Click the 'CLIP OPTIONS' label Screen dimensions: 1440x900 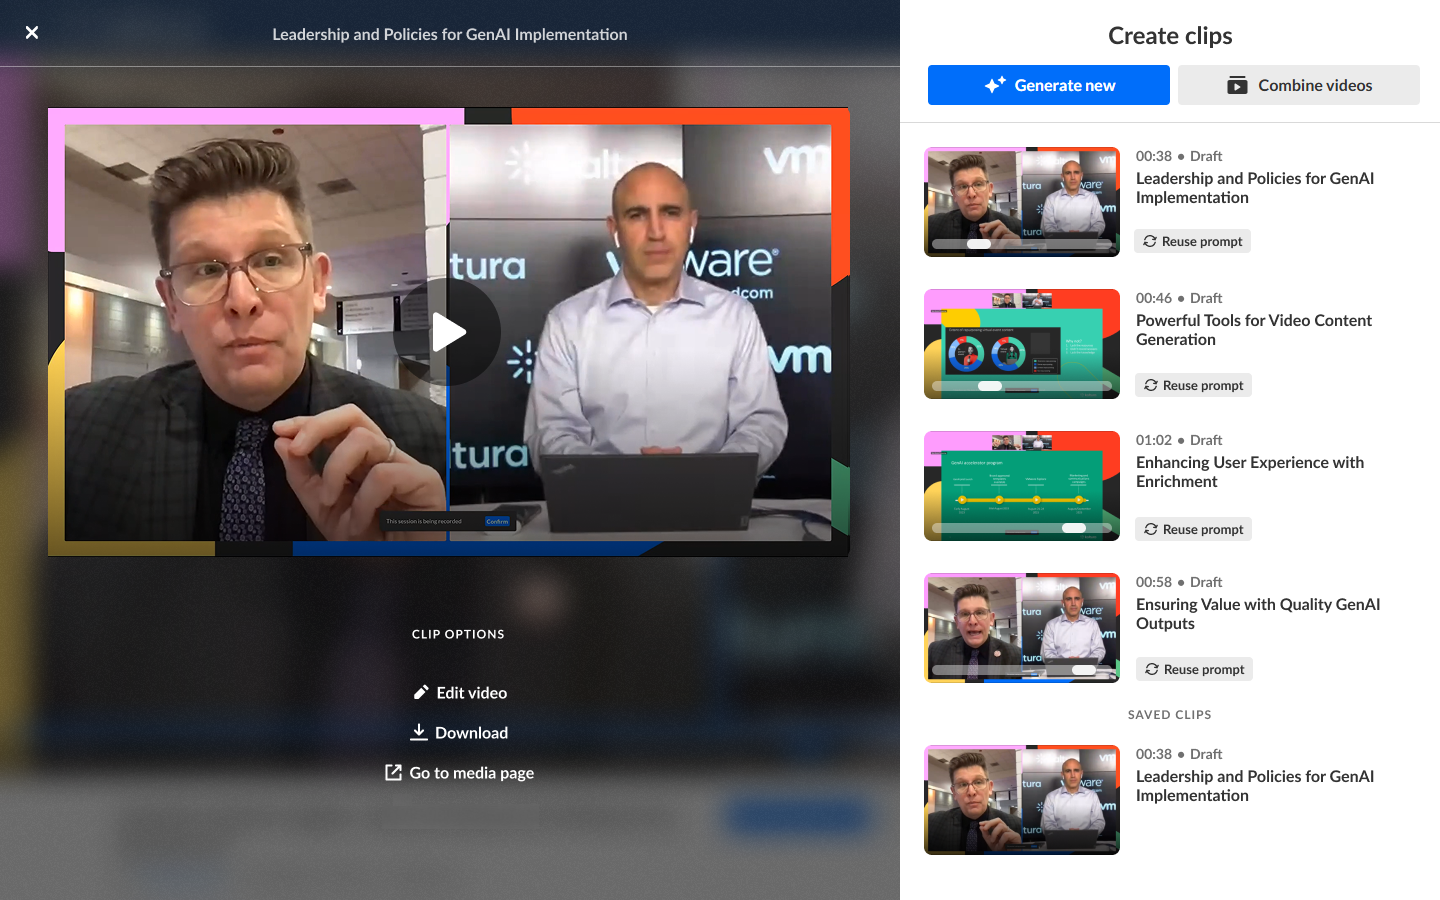pos(458,634)
